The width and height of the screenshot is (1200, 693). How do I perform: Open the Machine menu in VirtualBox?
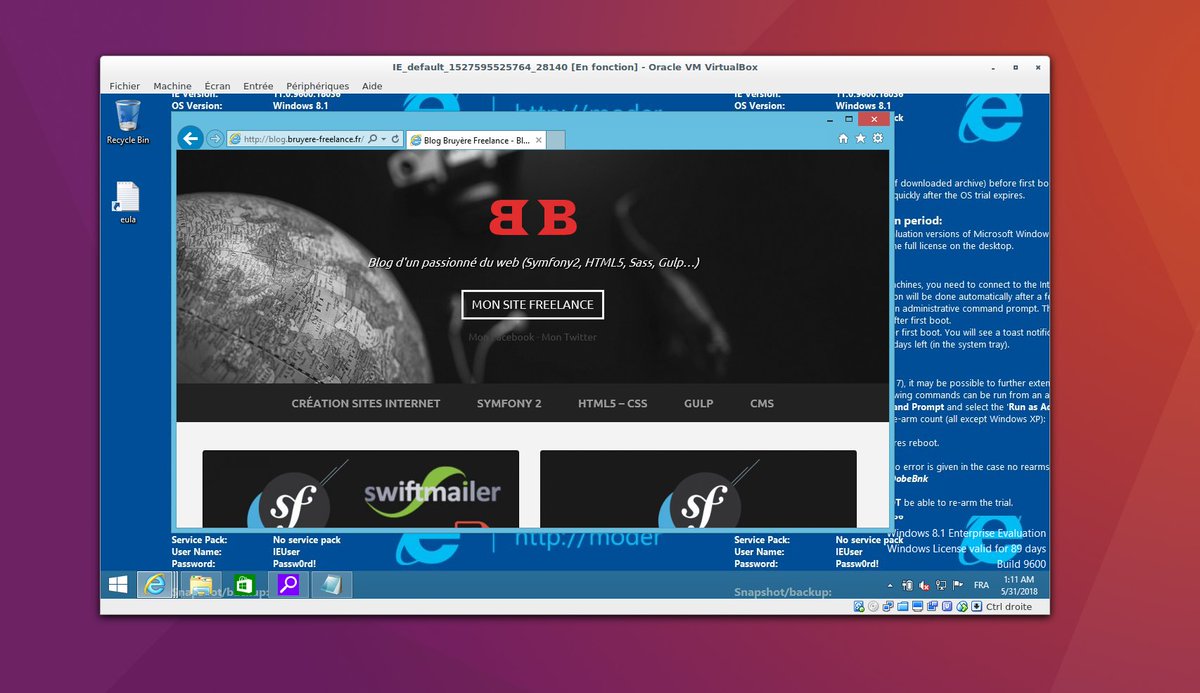tap(173, 86)
